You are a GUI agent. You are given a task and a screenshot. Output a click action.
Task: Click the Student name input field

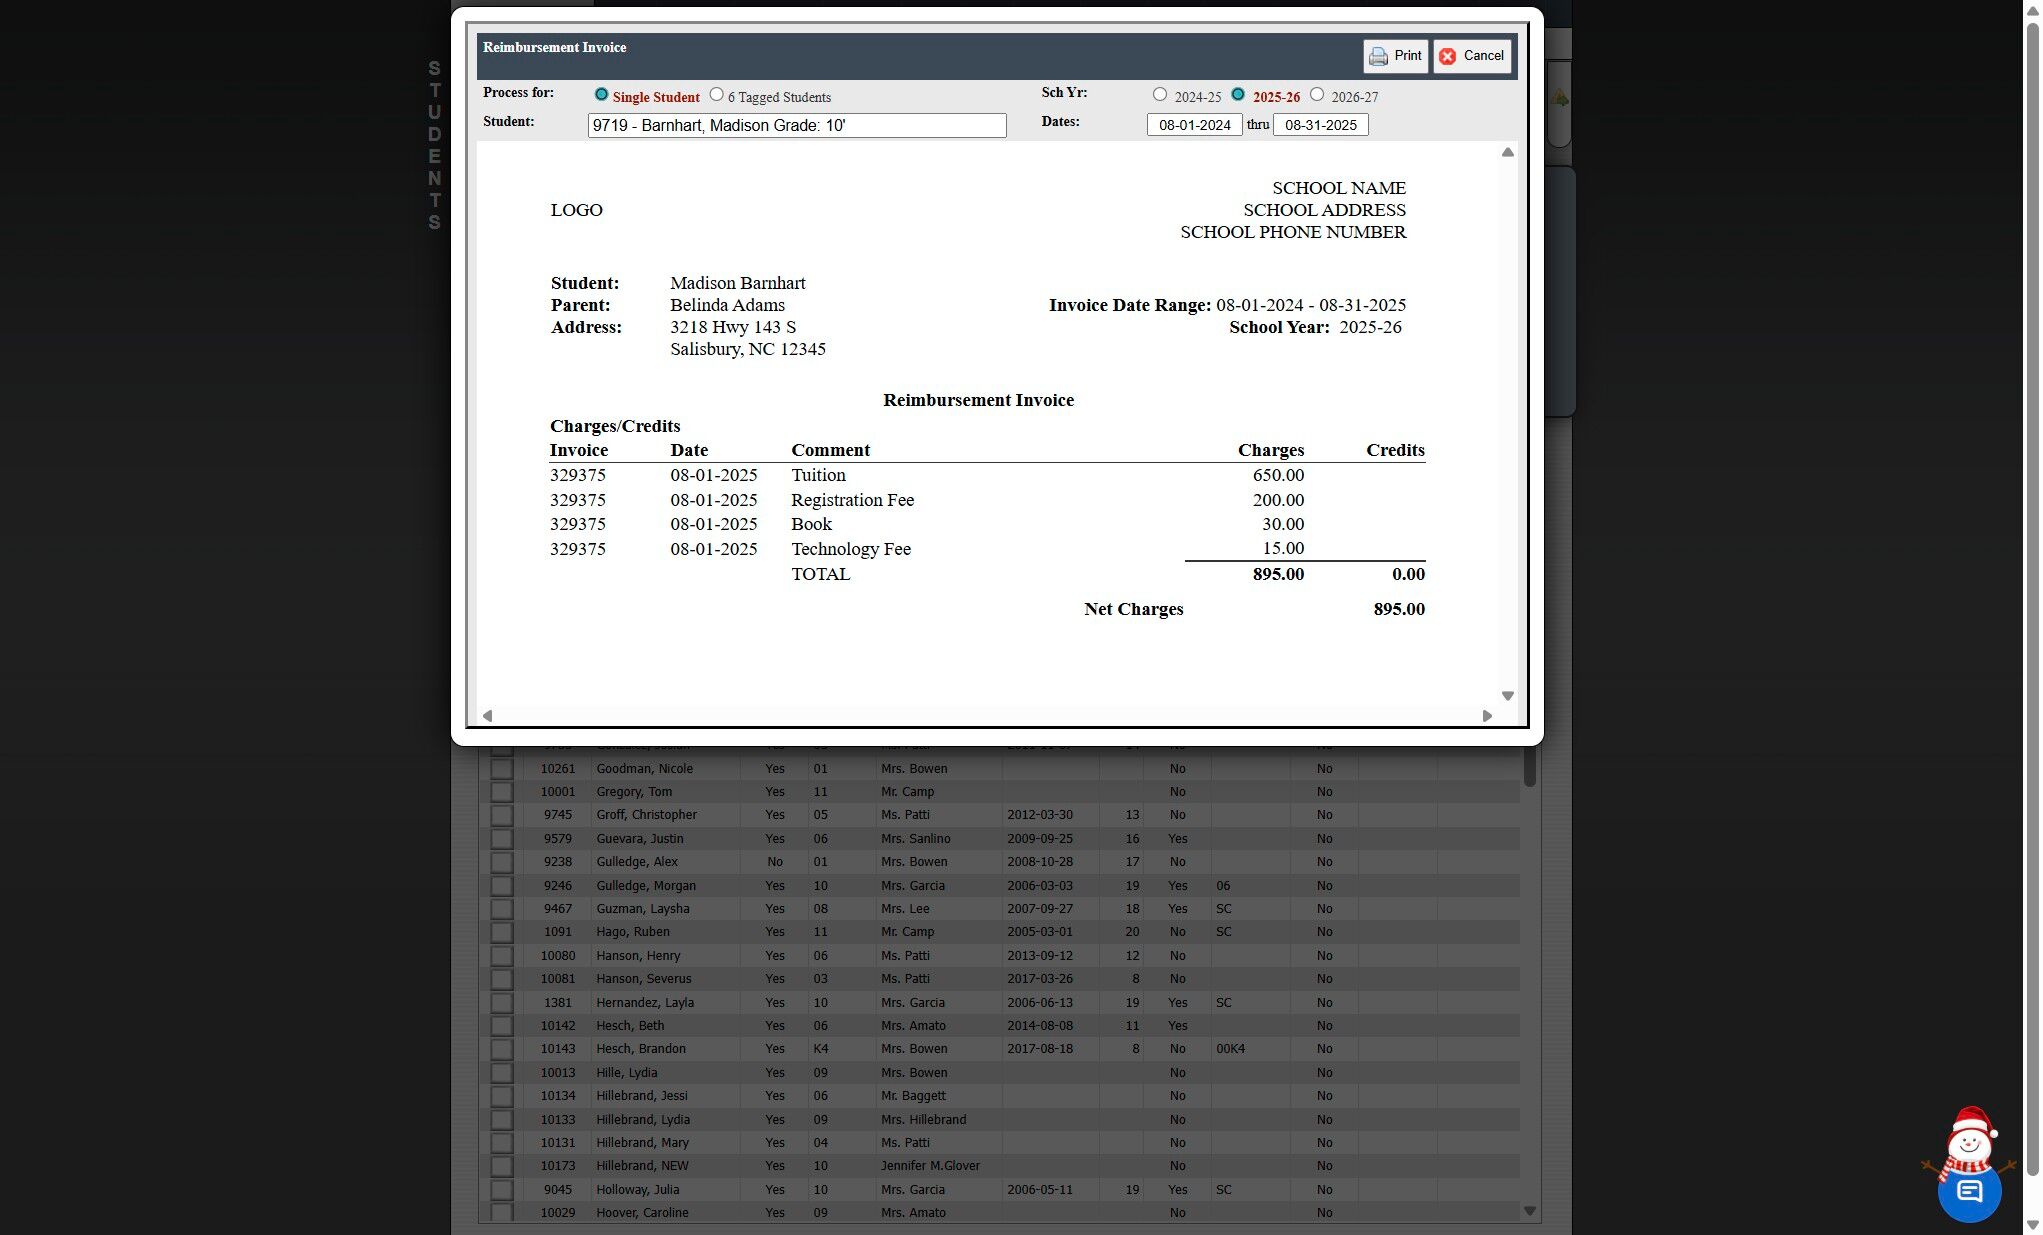pyautogui.click(x=796, y=125)
